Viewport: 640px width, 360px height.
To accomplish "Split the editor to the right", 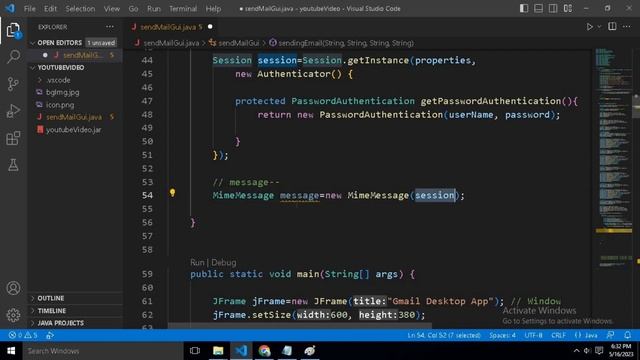I will click(x=612, y=27).
